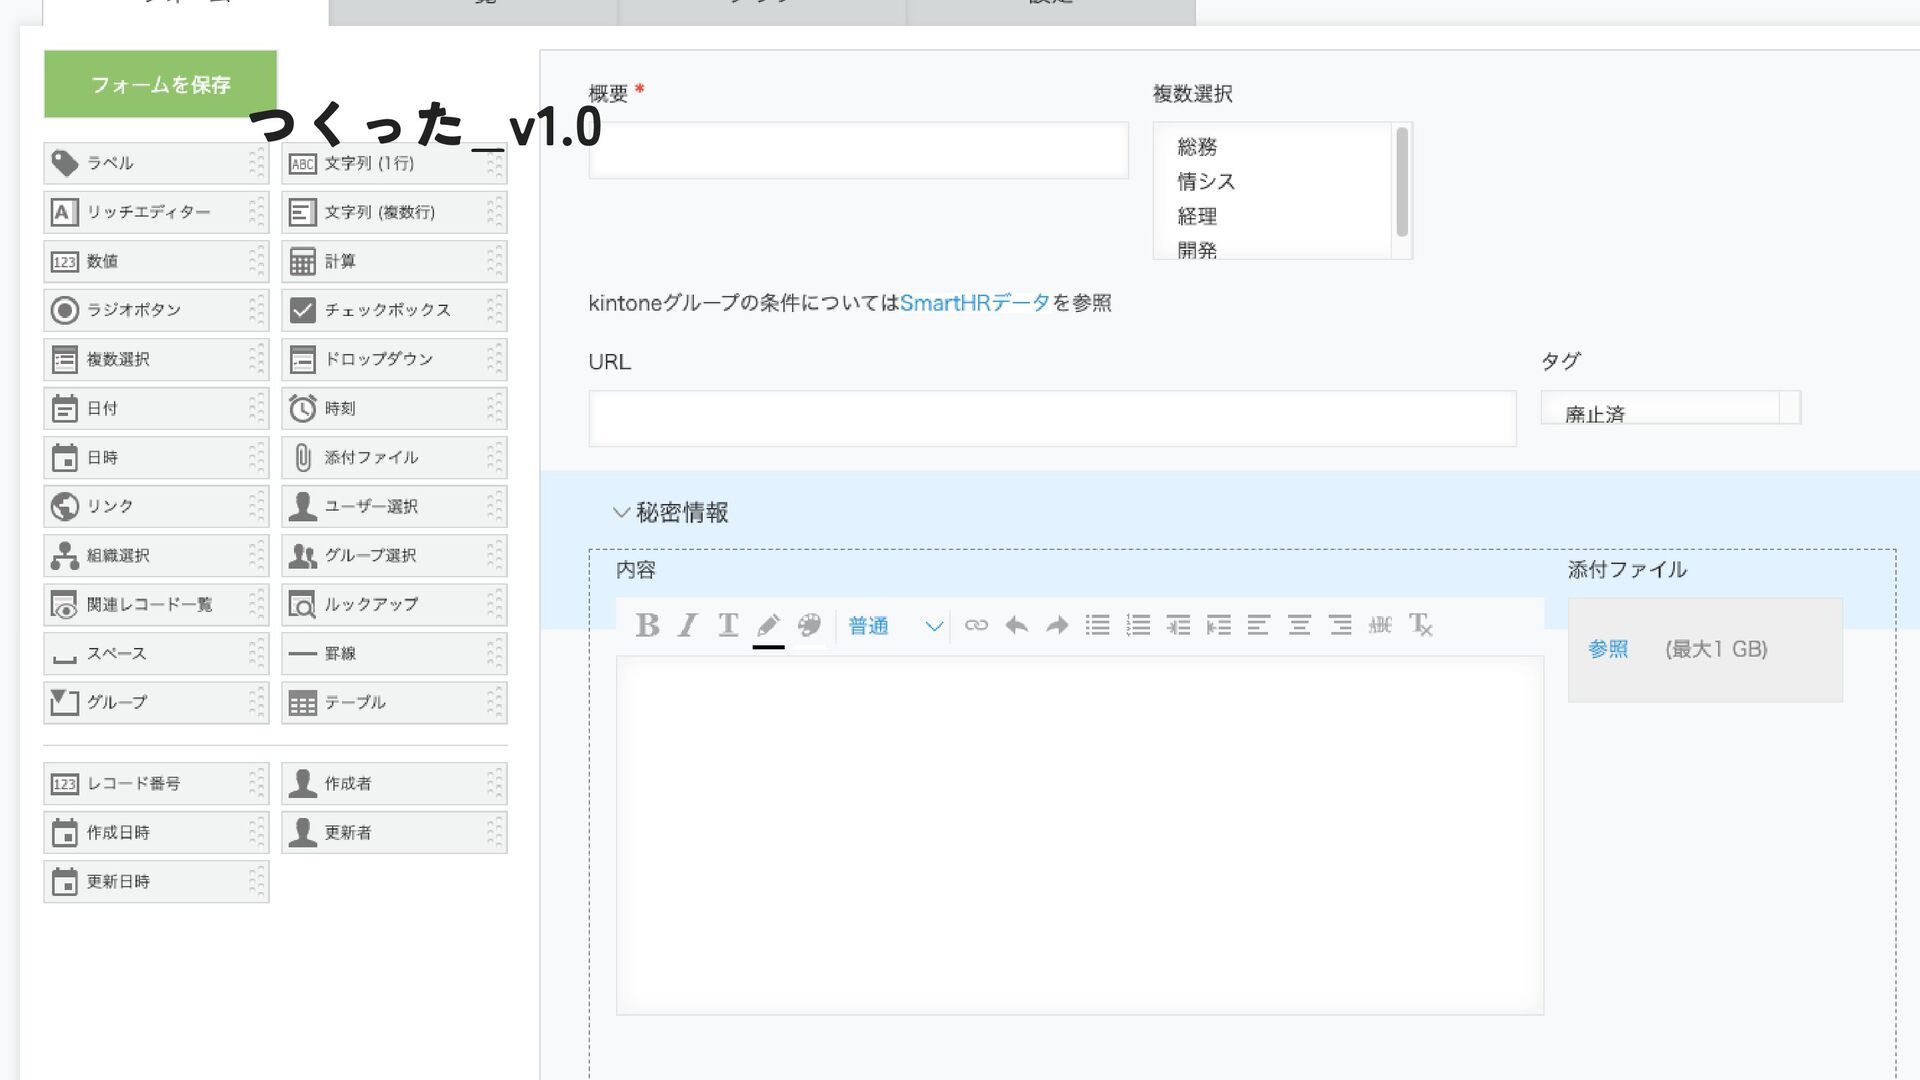Click inside the URL input field

pyautogui.click(x=1052, y=418)
